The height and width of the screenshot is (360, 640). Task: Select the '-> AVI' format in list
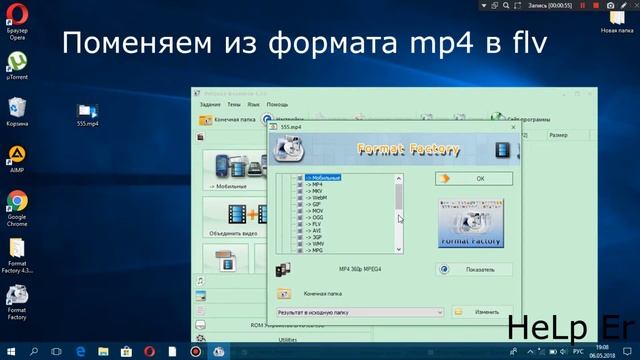pyautogui.click(x=313, y=231)
